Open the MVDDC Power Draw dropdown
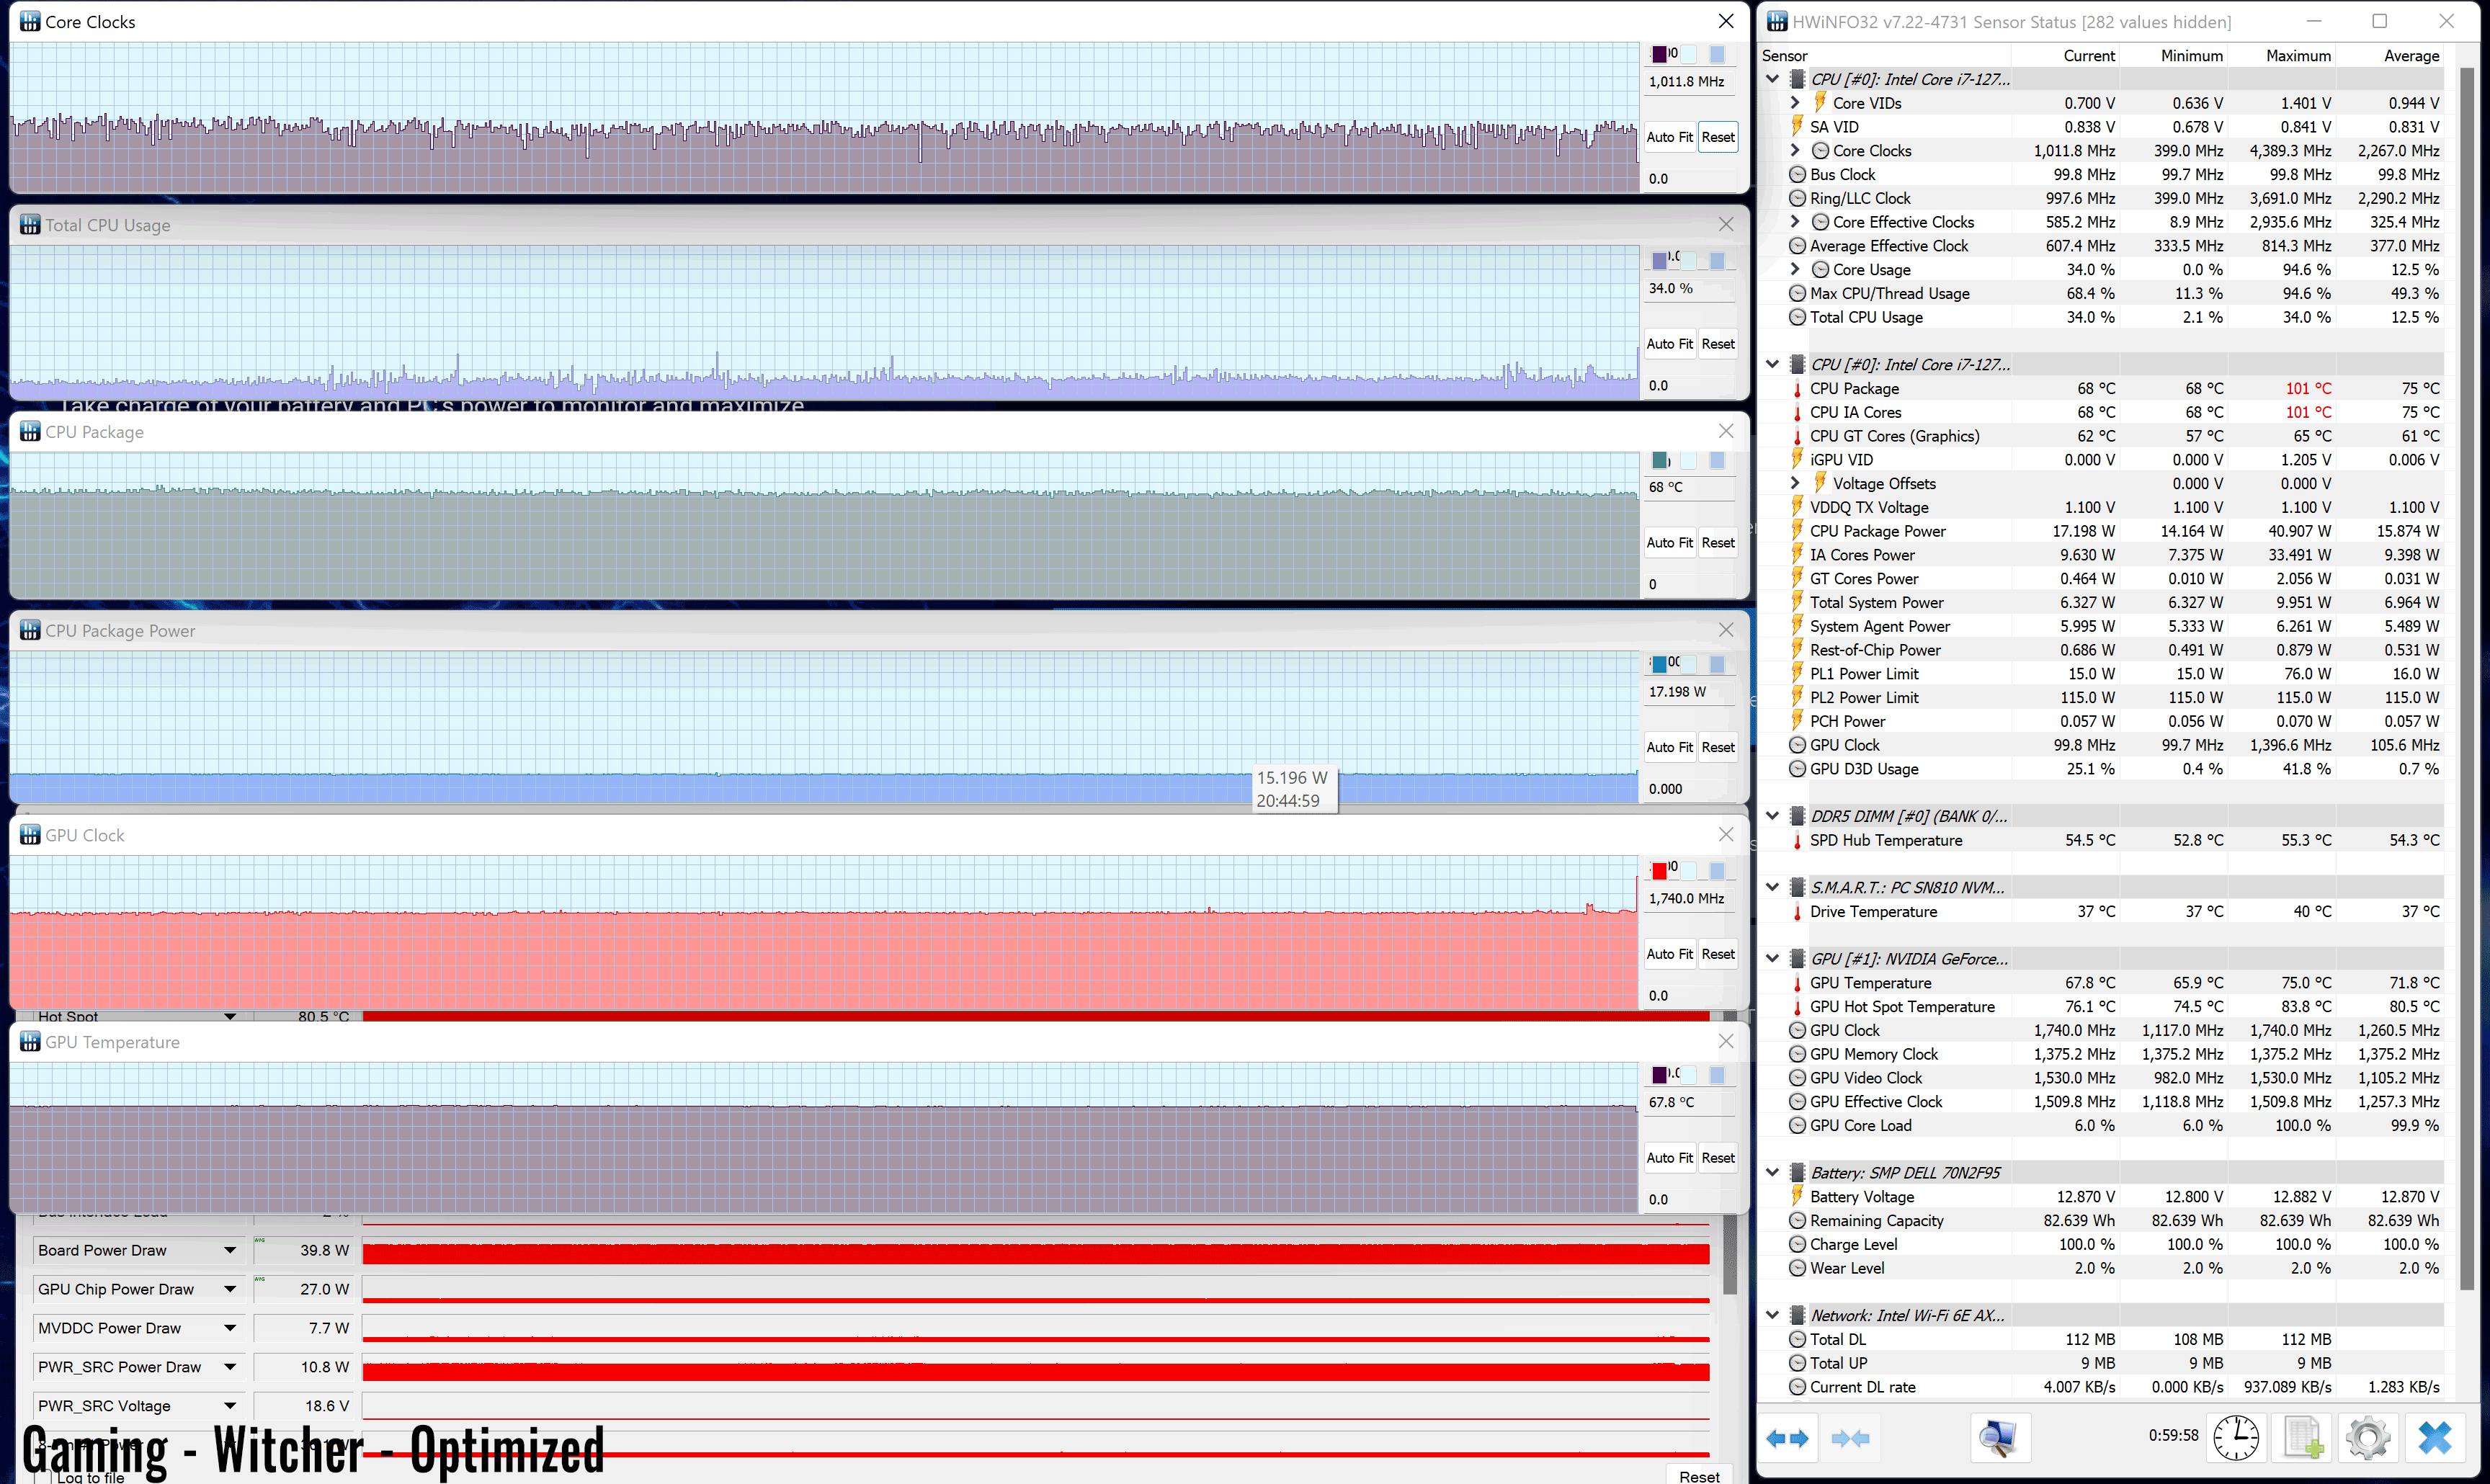 (x=230, y=1328)
